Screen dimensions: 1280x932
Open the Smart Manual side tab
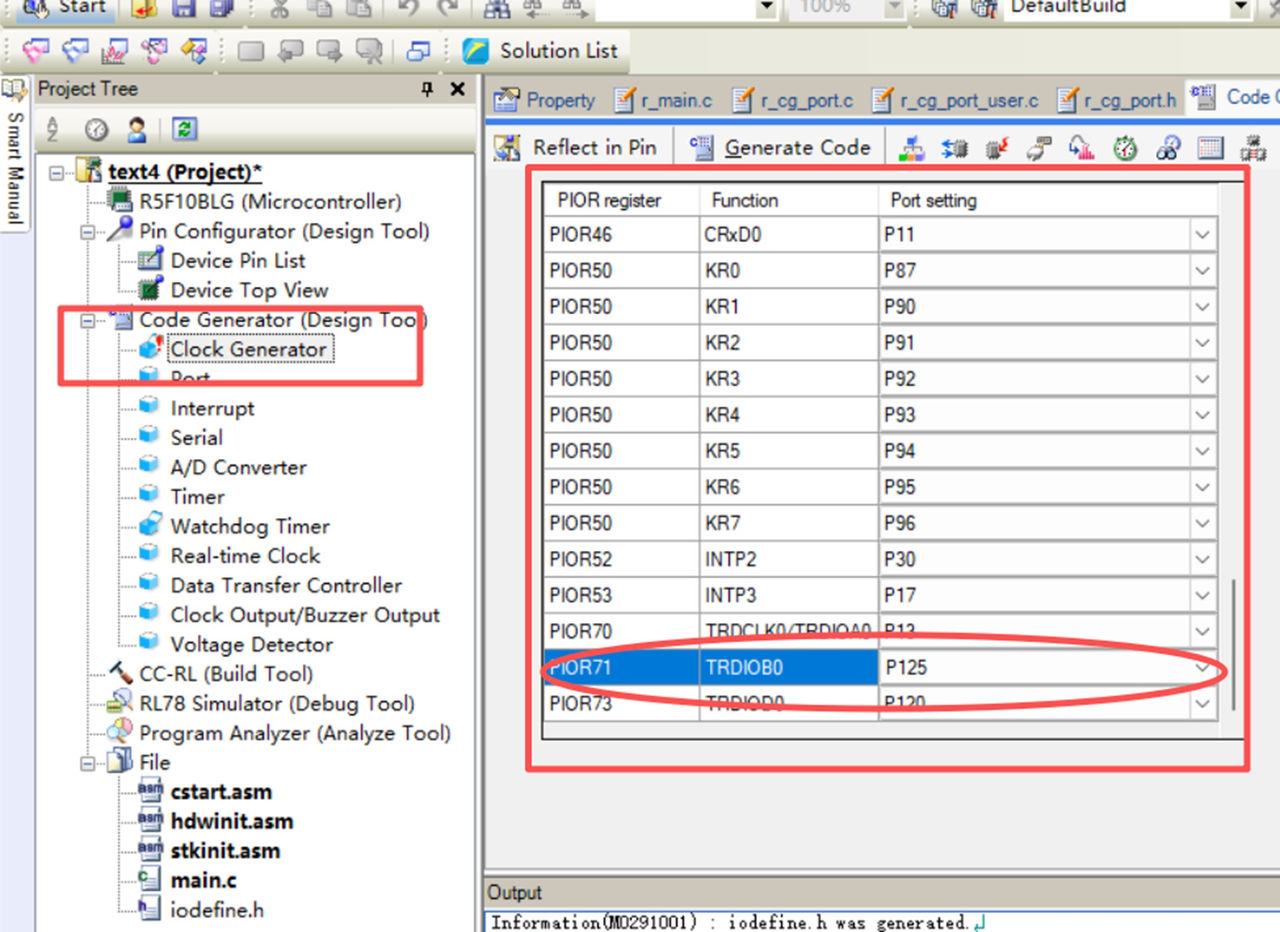pyautogui.click(x=14, y=154)
